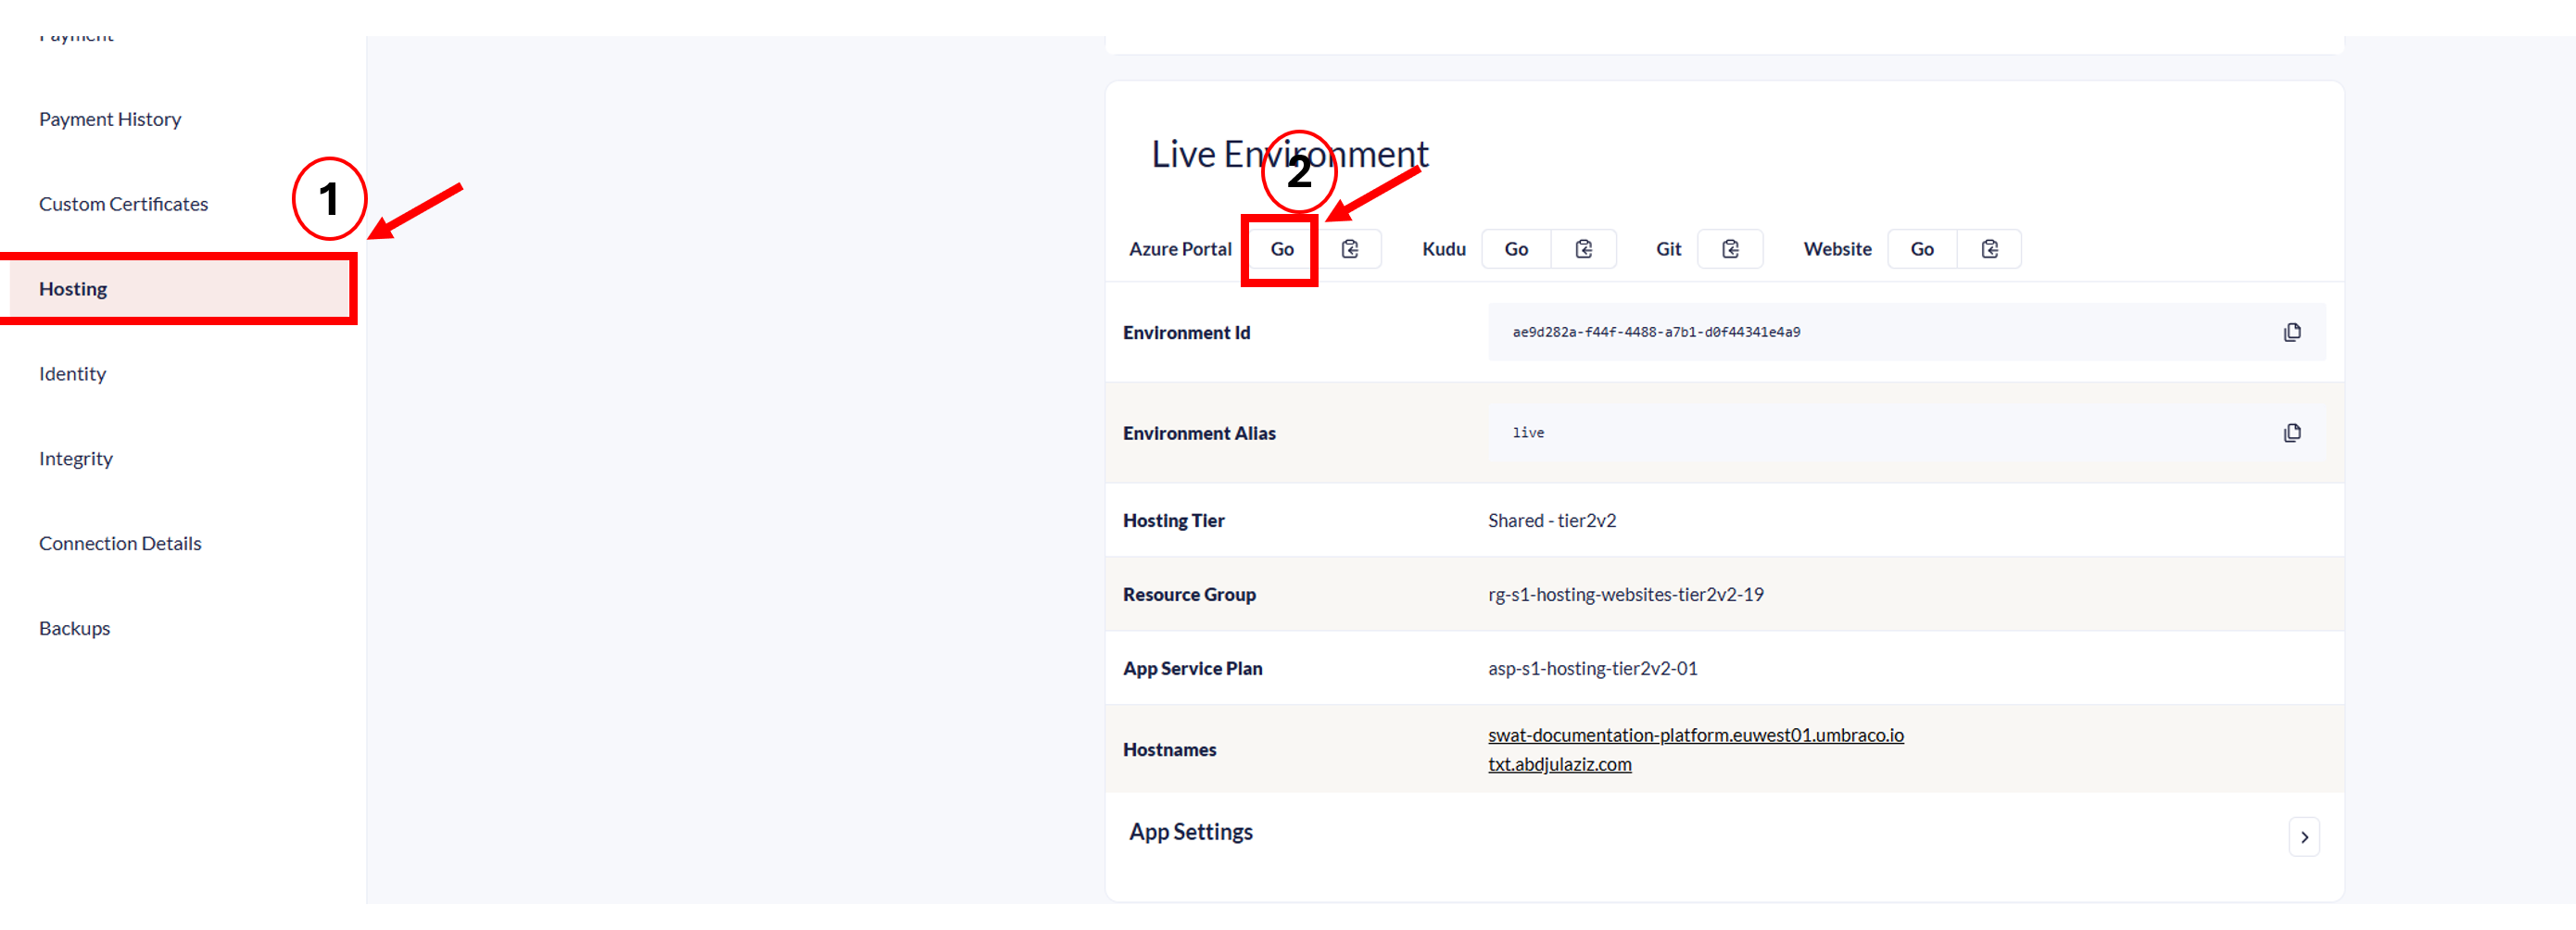Navigate to Connection Details
Viewport: 2576px width, 930px height.
point(120,544)
